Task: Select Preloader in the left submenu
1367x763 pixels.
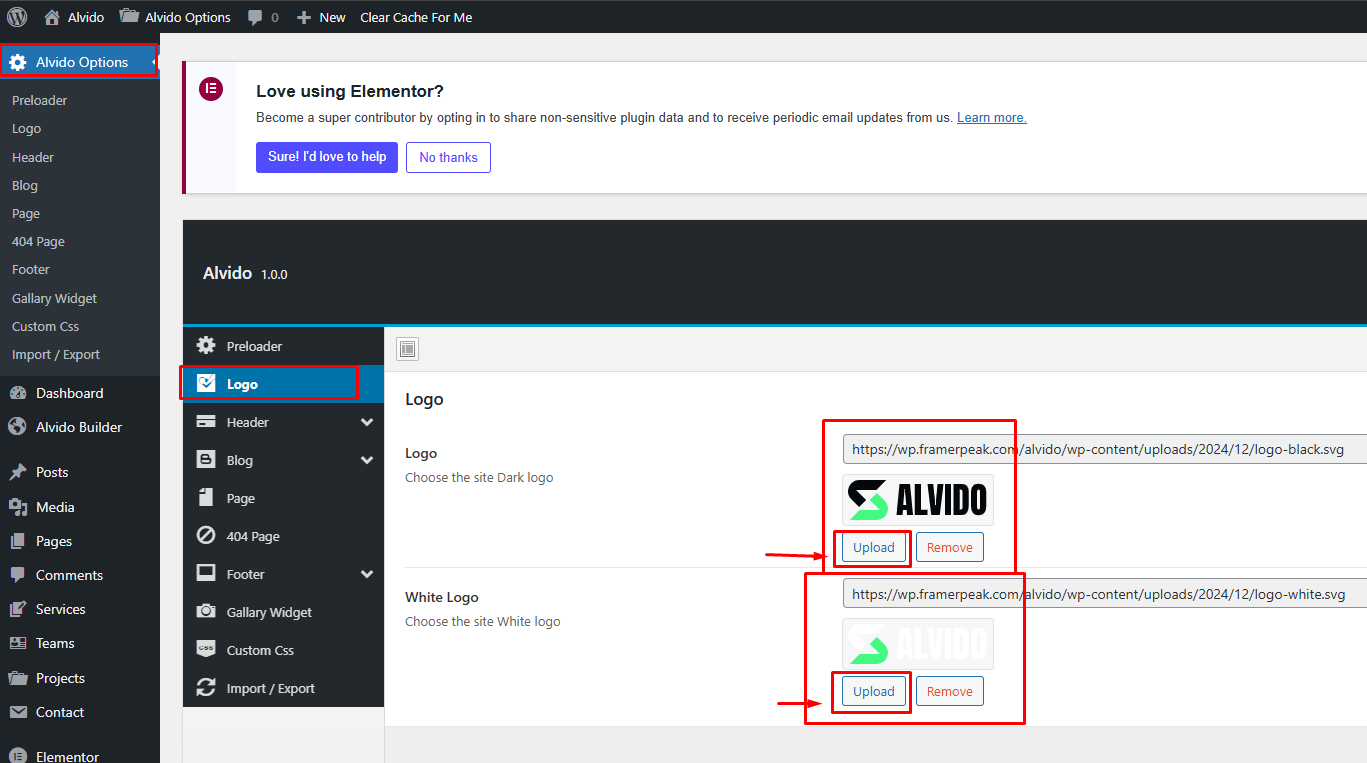Action: coord(40,100)
